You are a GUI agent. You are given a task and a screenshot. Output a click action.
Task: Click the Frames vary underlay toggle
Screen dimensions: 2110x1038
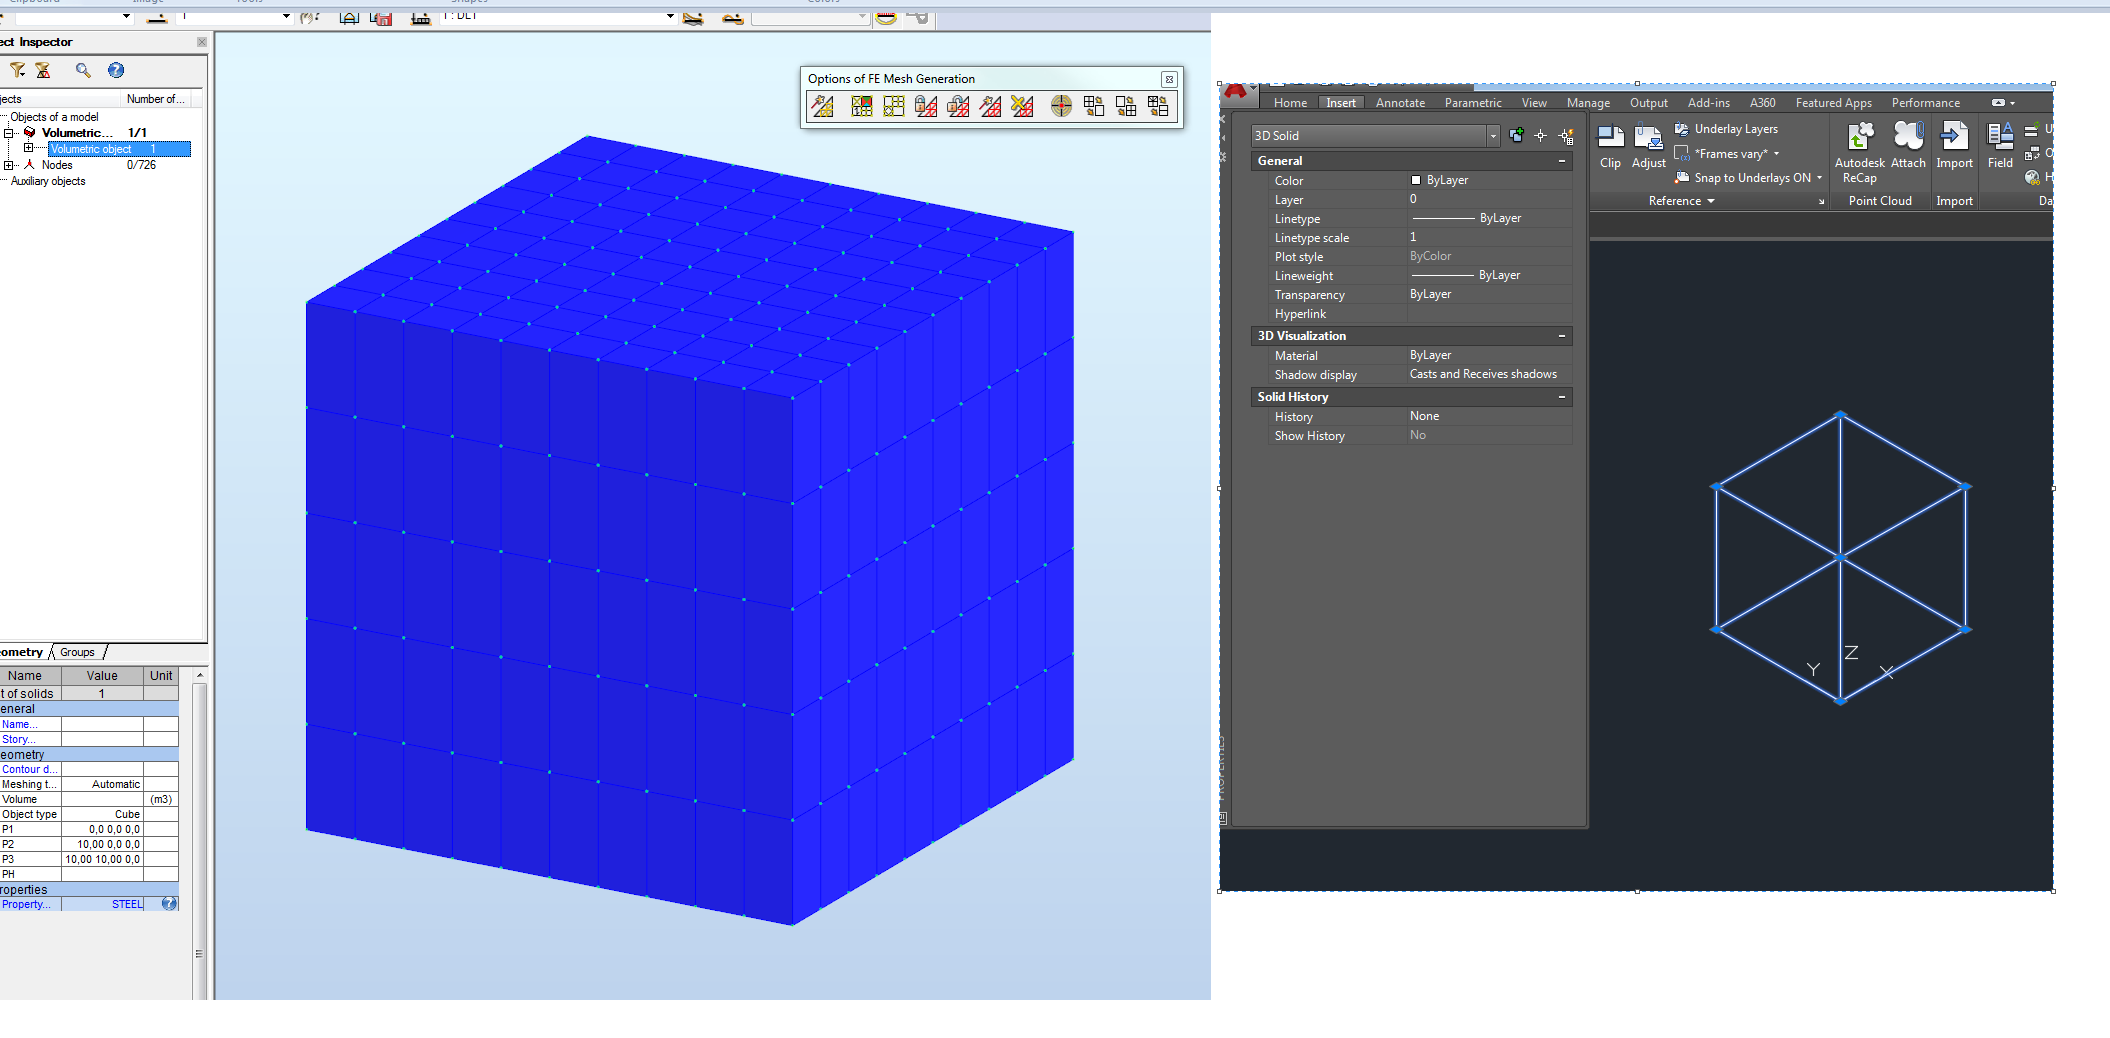tap(1729, 154)
